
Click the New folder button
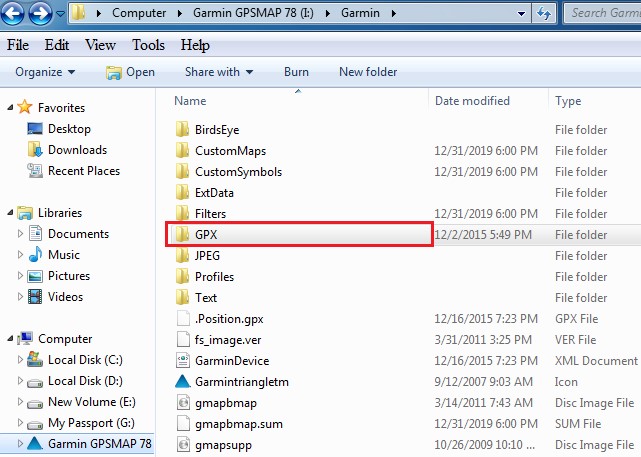368,72
